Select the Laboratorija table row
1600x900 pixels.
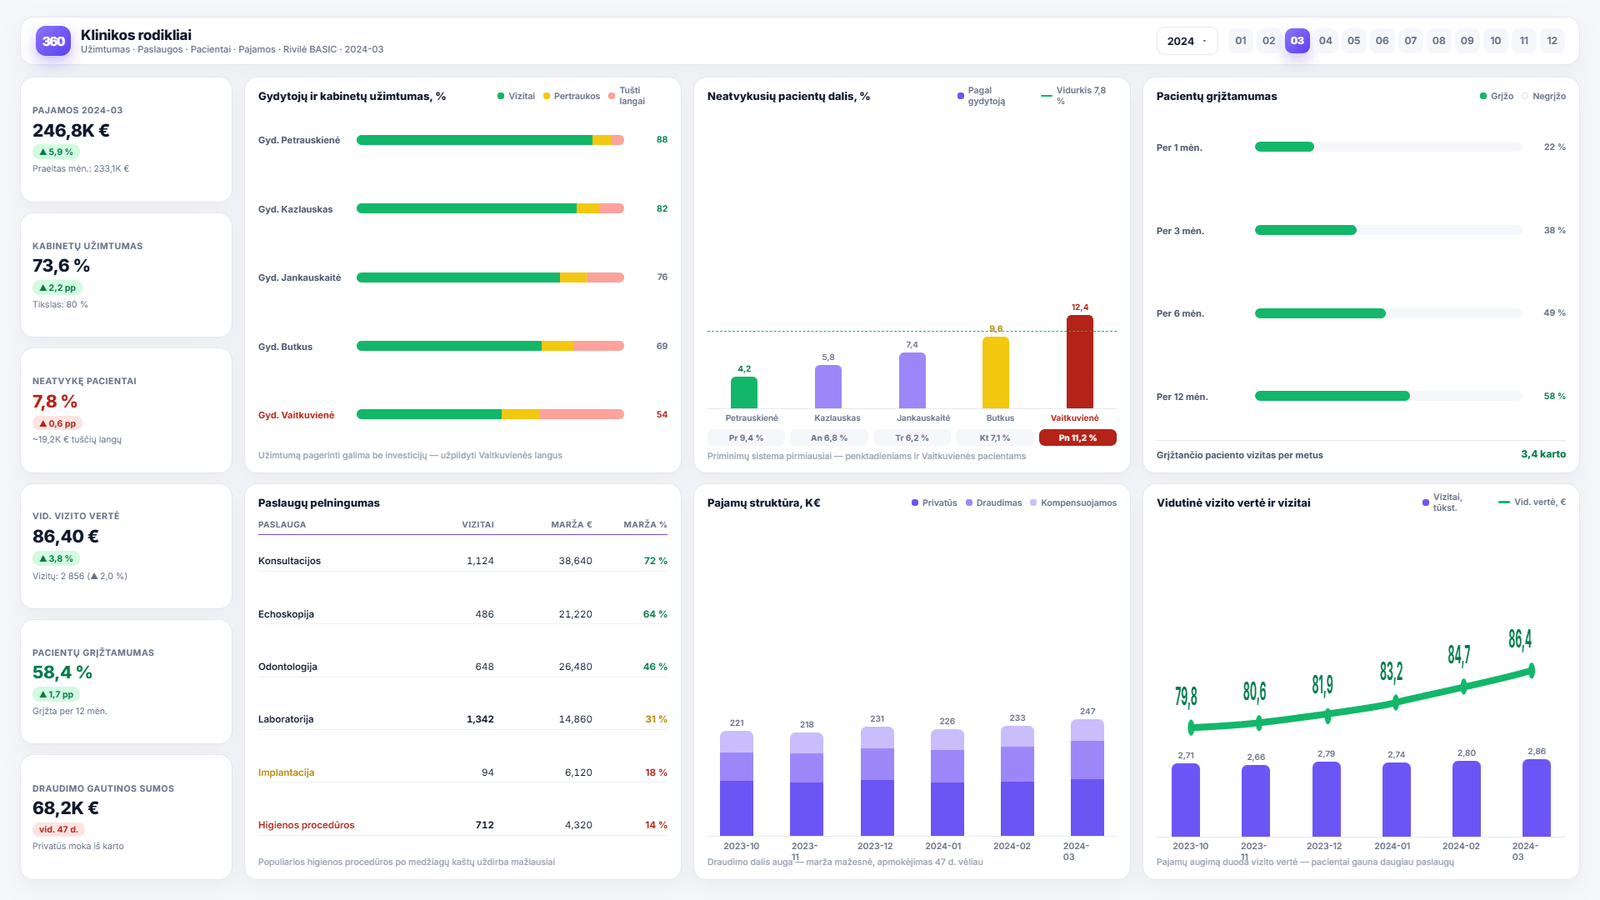pyautogui.click(x=462, y=719)
